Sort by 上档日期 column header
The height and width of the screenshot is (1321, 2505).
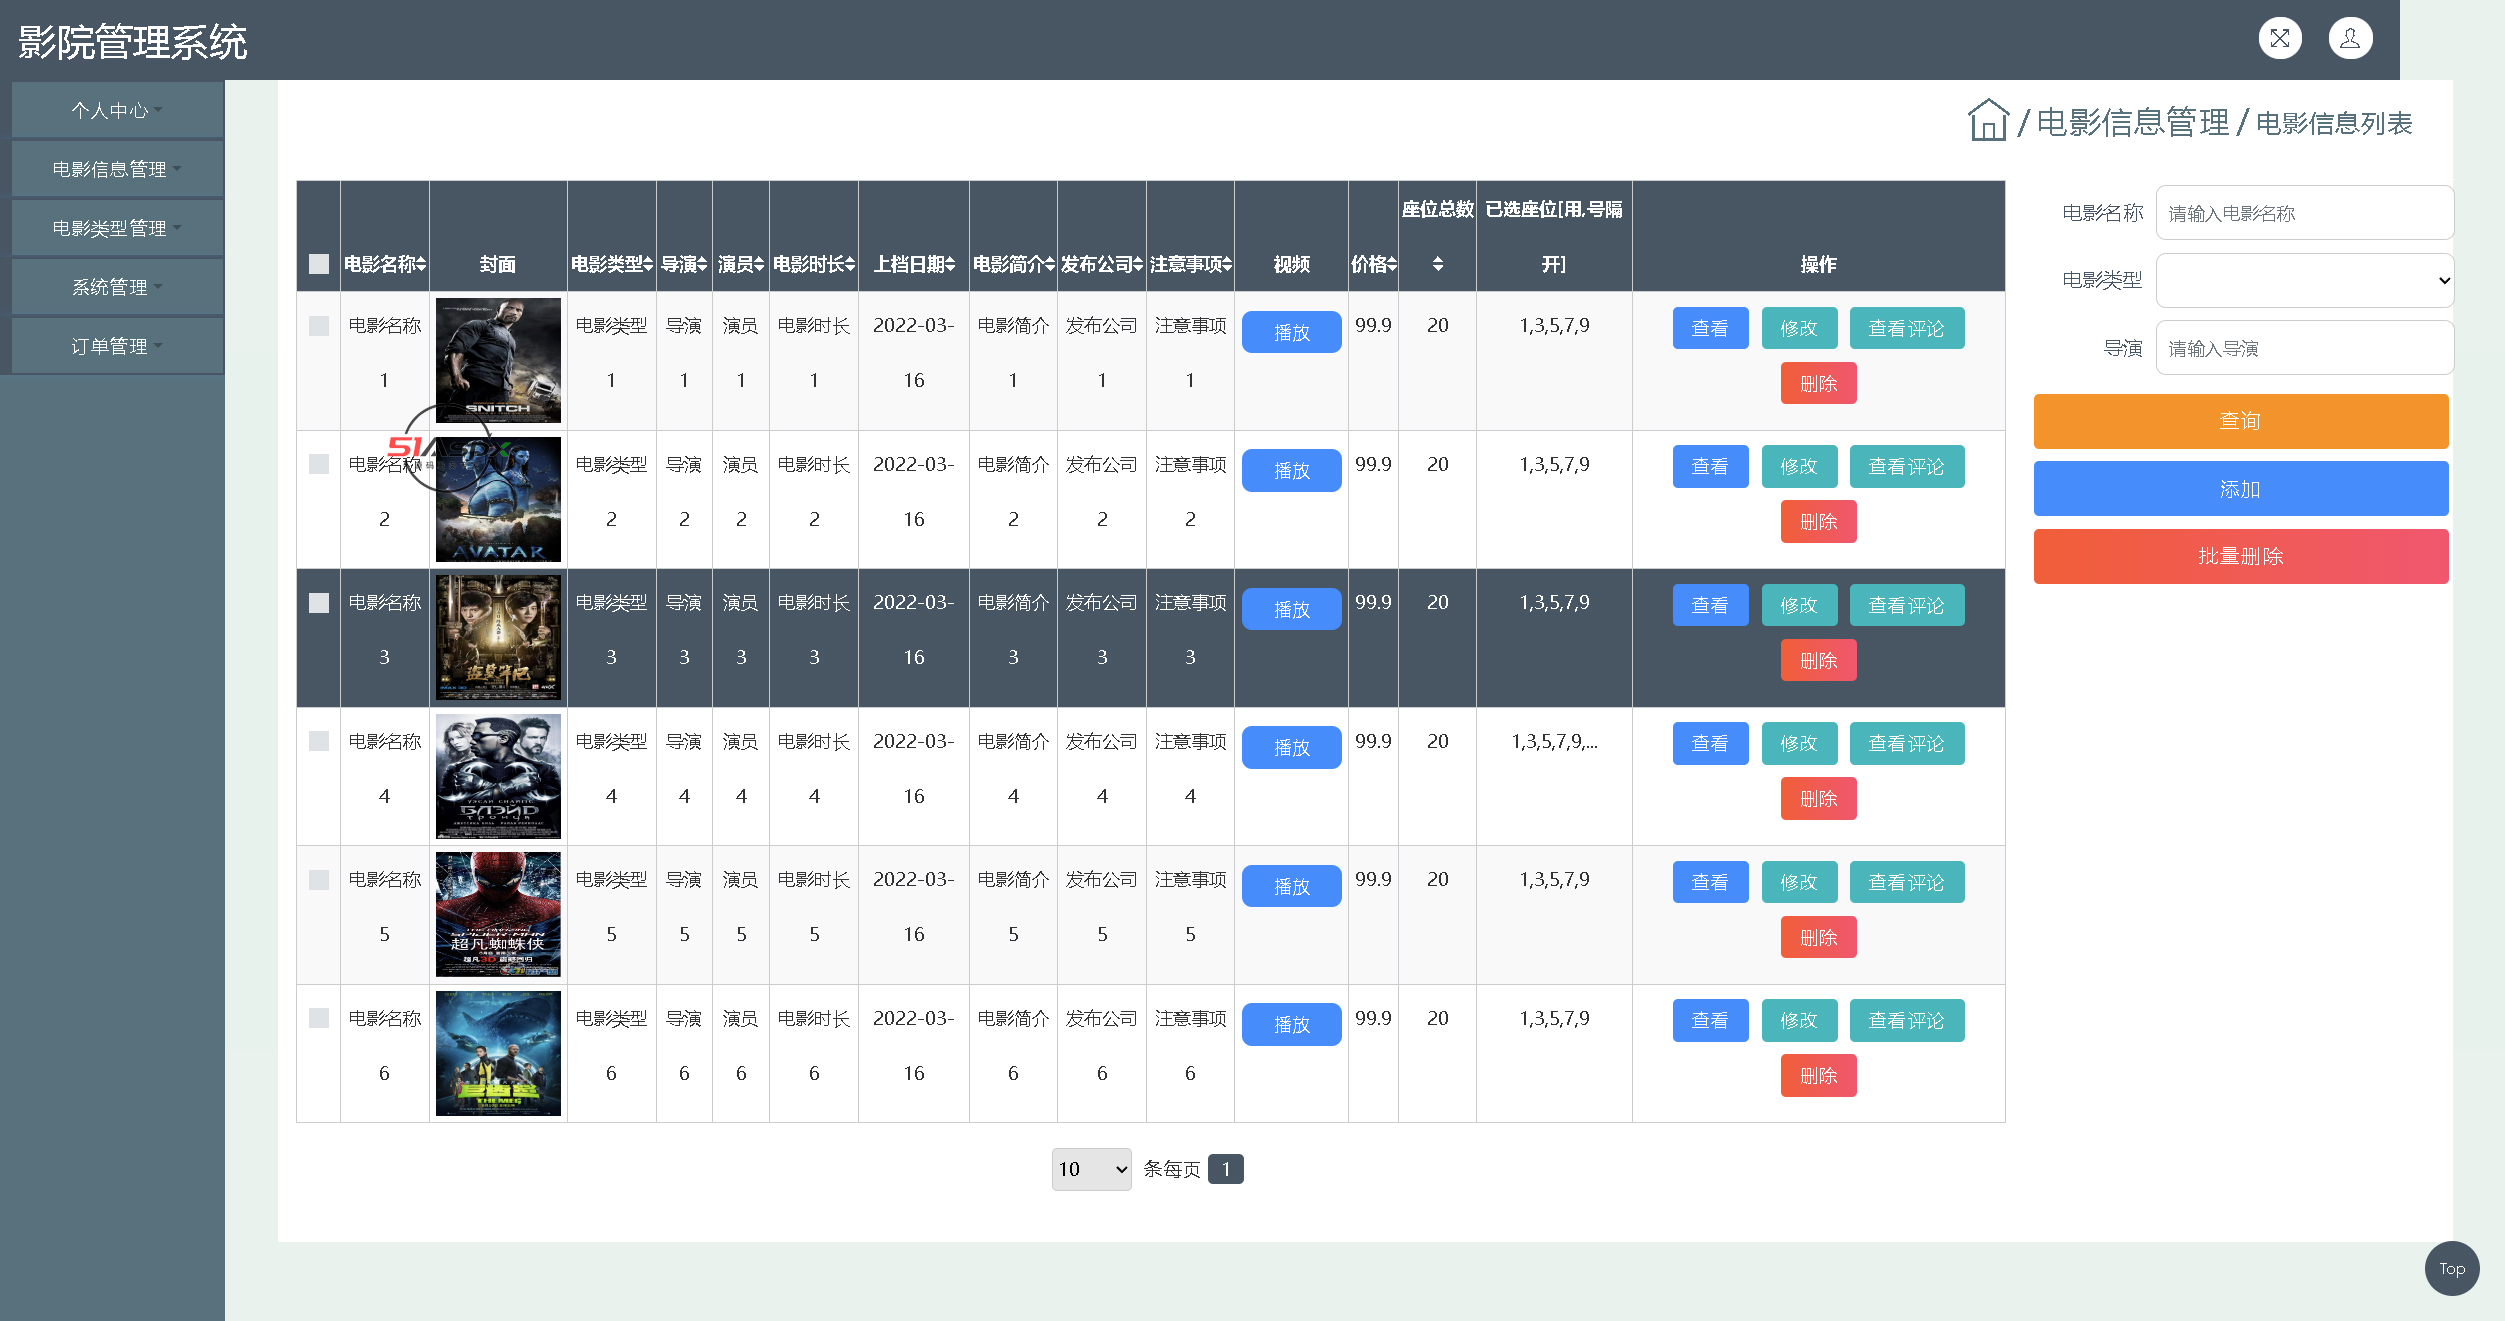pyautogui.click(x=914, y=264)
